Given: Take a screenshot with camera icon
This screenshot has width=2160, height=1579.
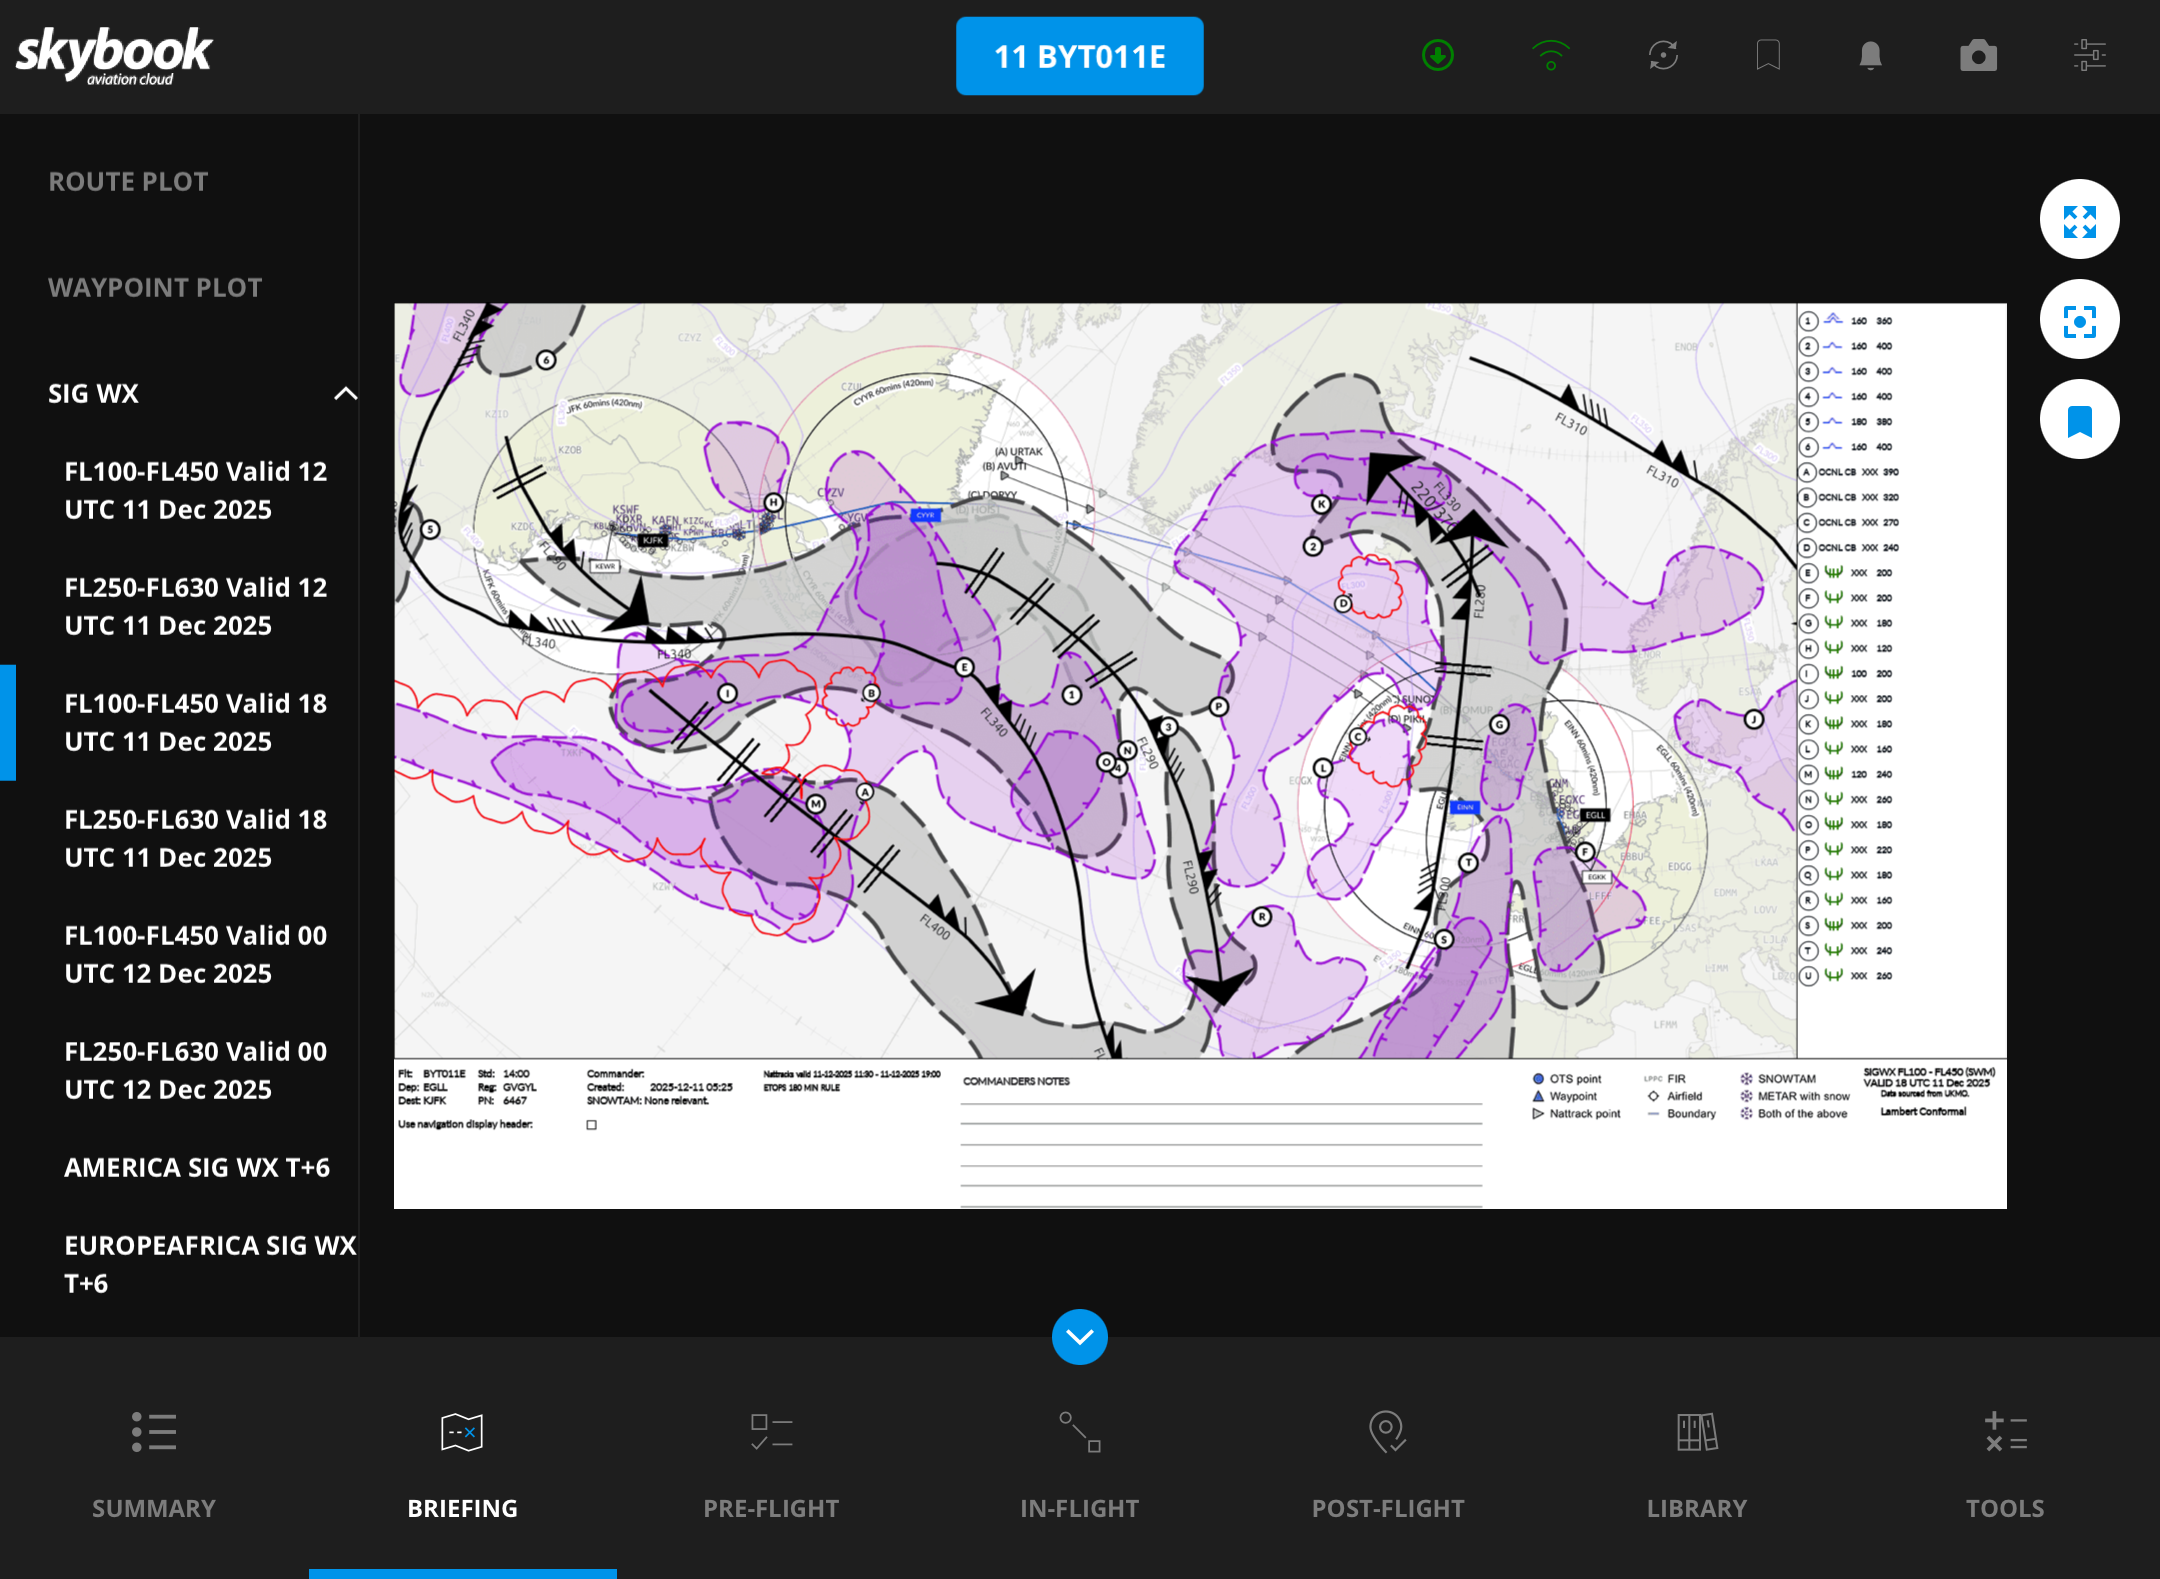Looking at the screenshot, I should tap(1978, 55).
